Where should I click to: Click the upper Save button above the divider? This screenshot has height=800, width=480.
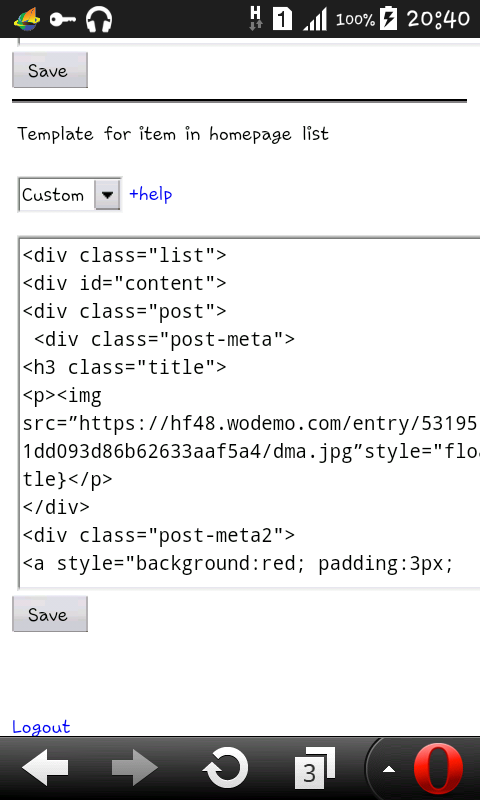(50, 70)
